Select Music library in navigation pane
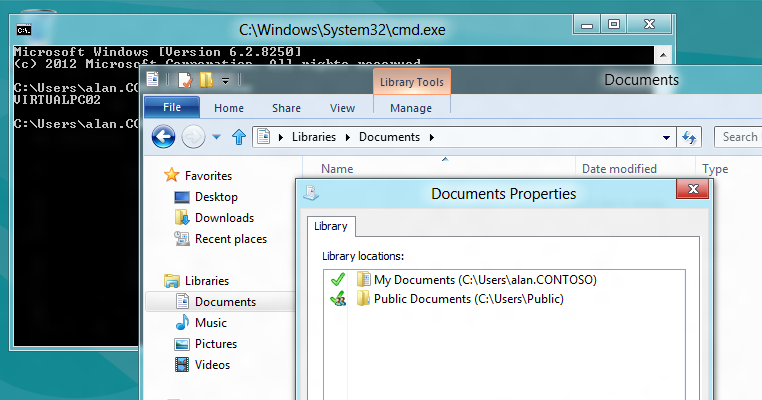This screenshot has height=400, width=762. click(210, 323)
